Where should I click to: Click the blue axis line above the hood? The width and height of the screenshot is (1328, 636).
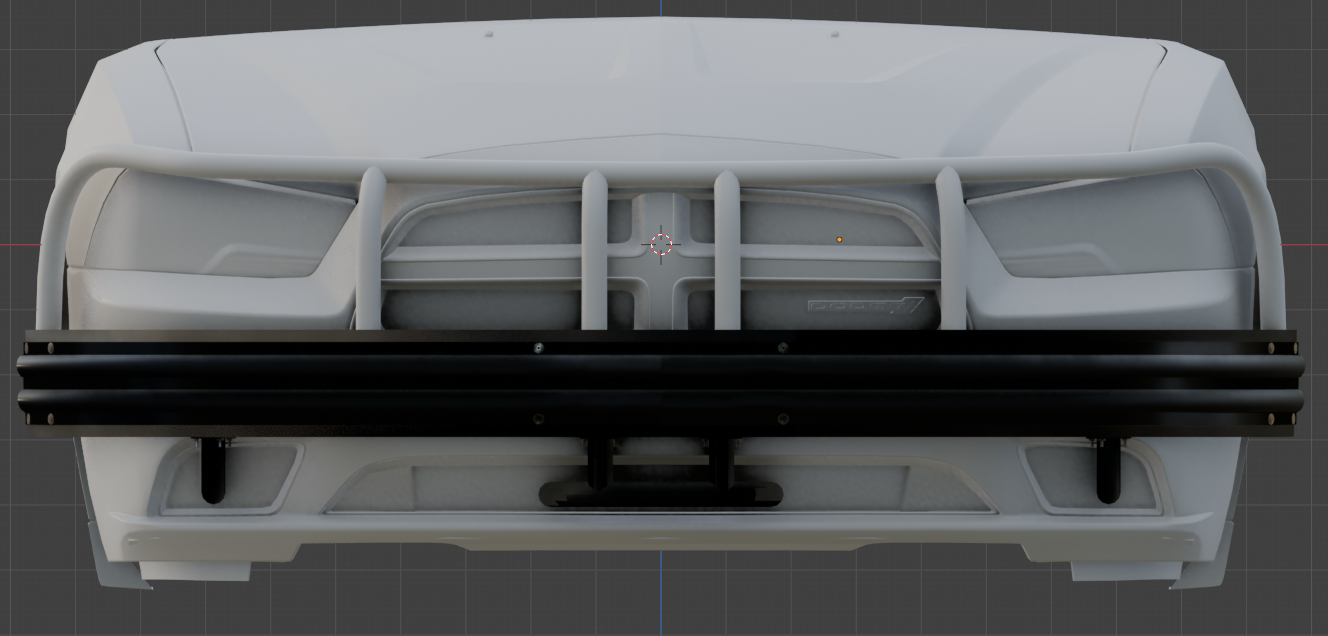coord(660,8)
